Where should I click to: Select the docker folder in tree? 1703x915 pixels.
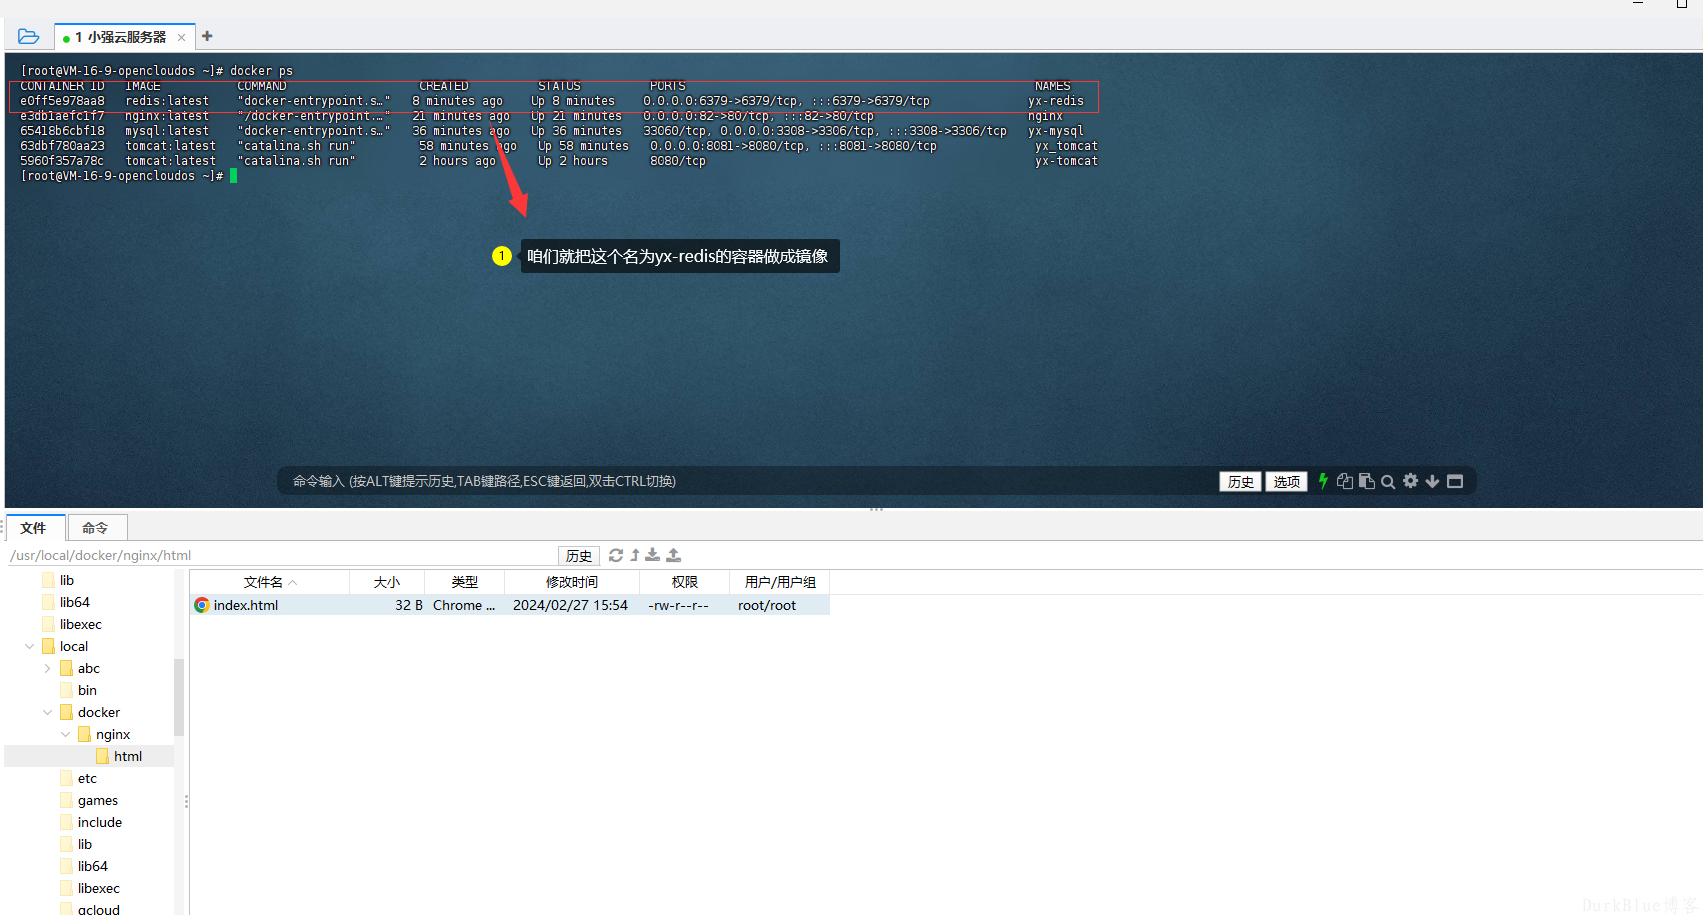click(99, 712)
